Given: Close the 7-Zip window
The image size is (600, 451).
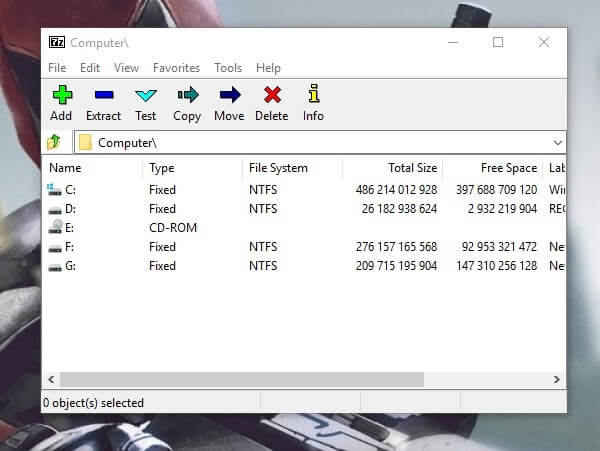Looking at the screenshot, I should (x=544, y=42).
